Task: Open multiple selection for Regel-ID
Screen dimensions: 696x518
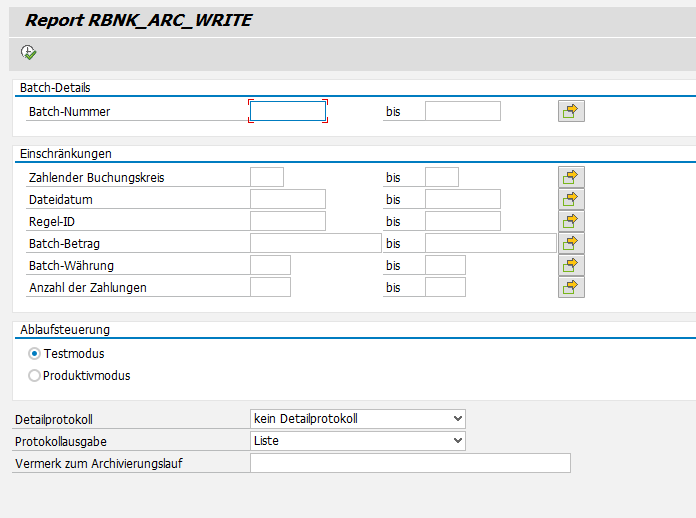Action: (571, 221)
